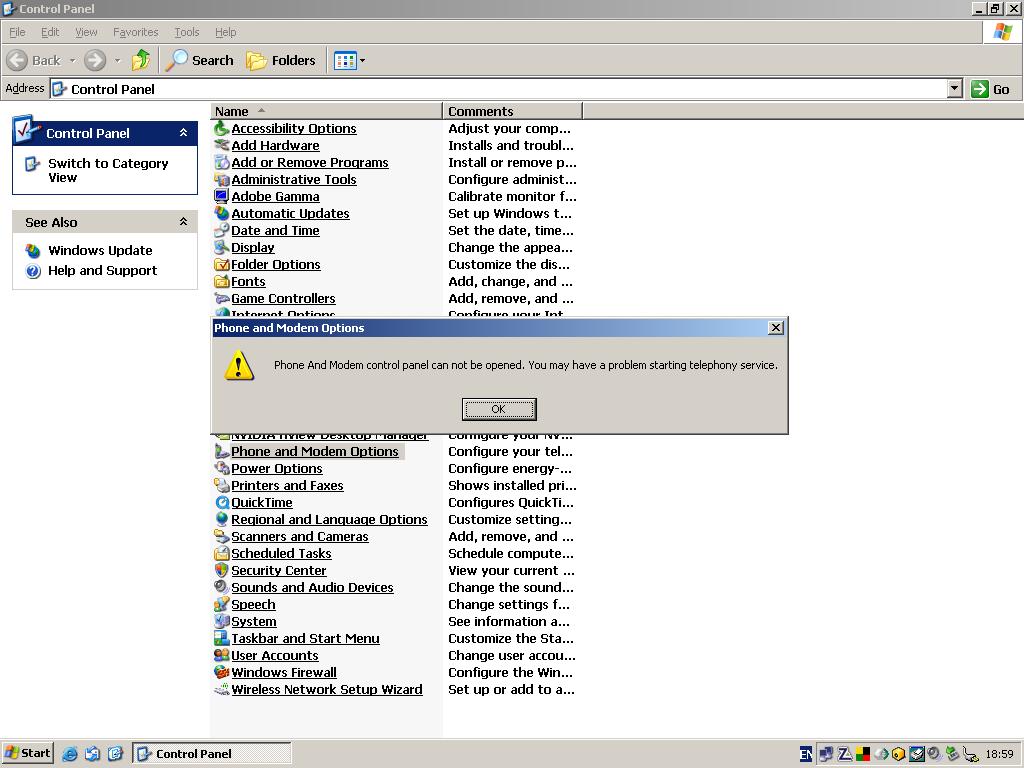
Task: Click the Power Options icon
Action: point(222,468)
